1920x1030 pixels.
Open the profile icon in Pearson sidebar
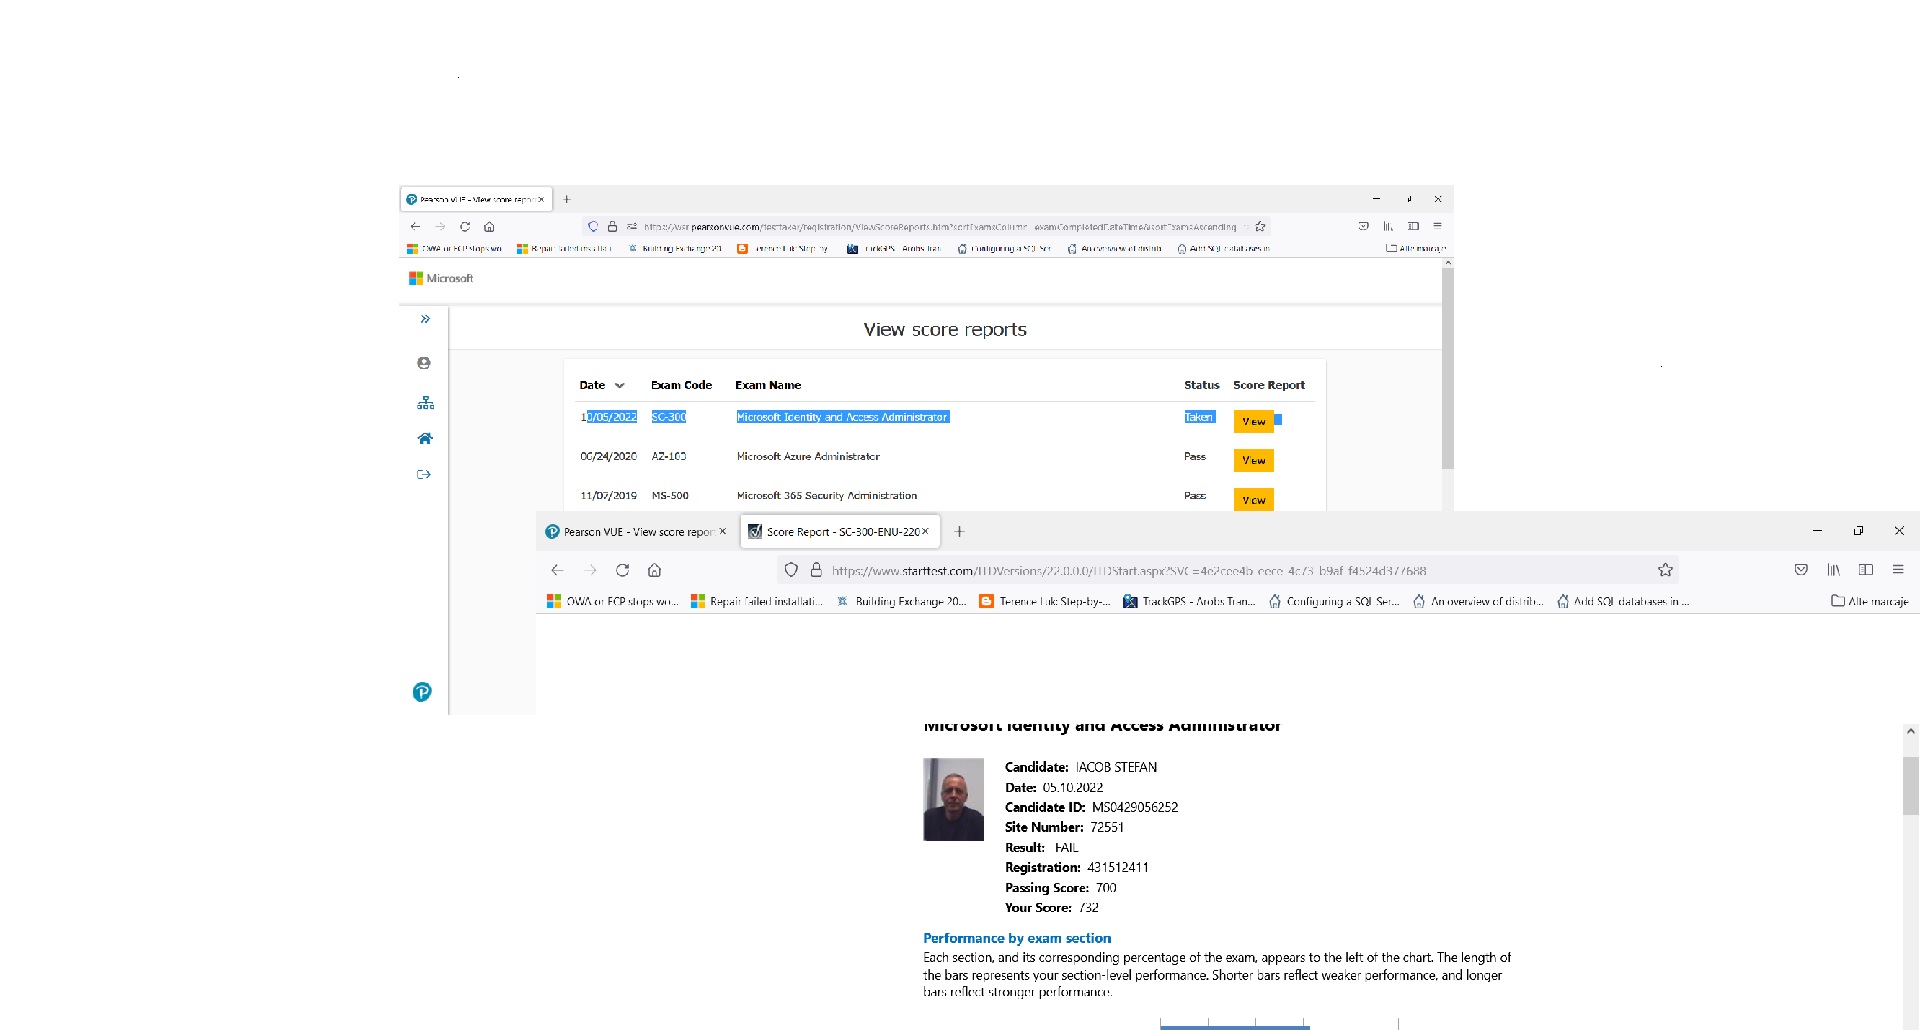coord(424,363)
